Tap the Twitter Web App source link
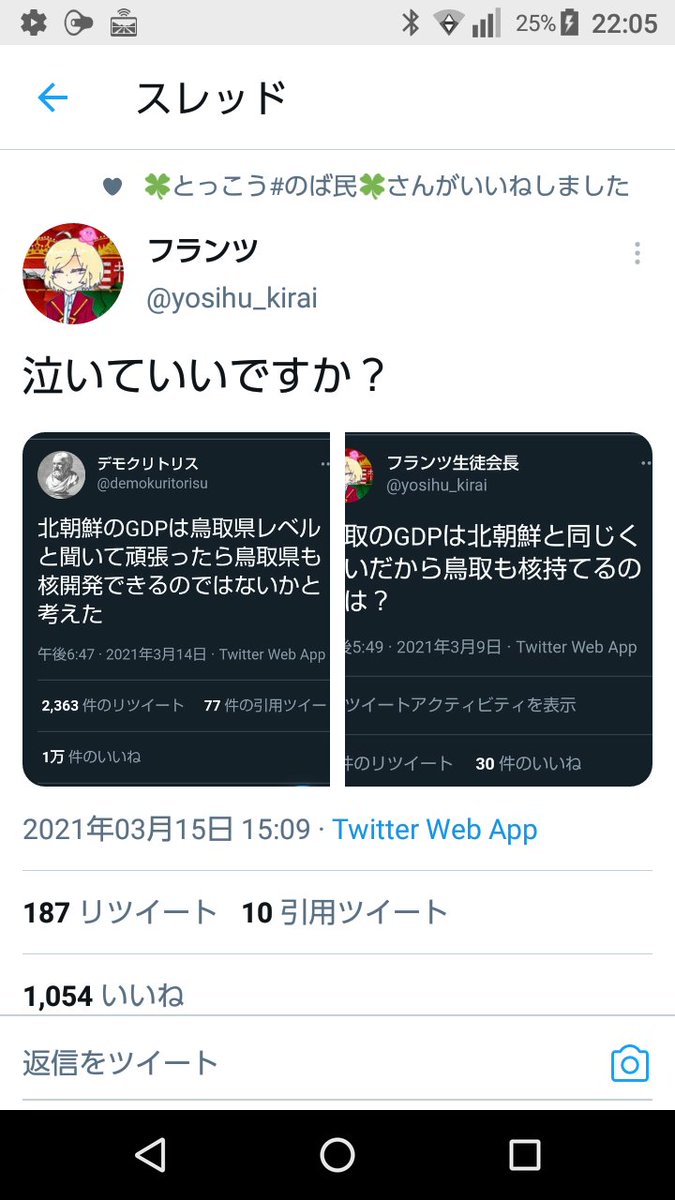 click(x=435, y=829)
